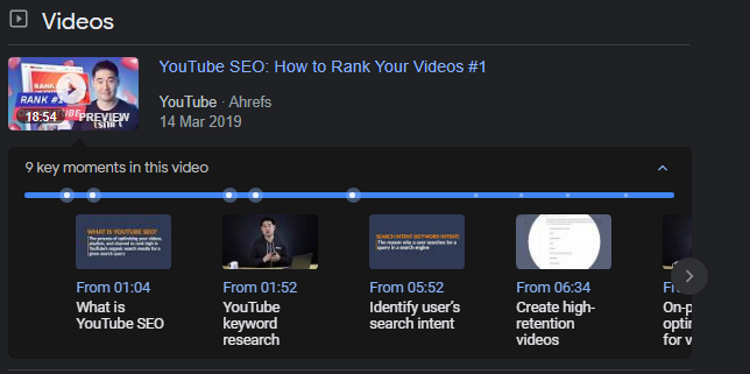750x374 pixels.
Task: Click 'YouTube · Ahrefs' source text
Action: [215, 102]
